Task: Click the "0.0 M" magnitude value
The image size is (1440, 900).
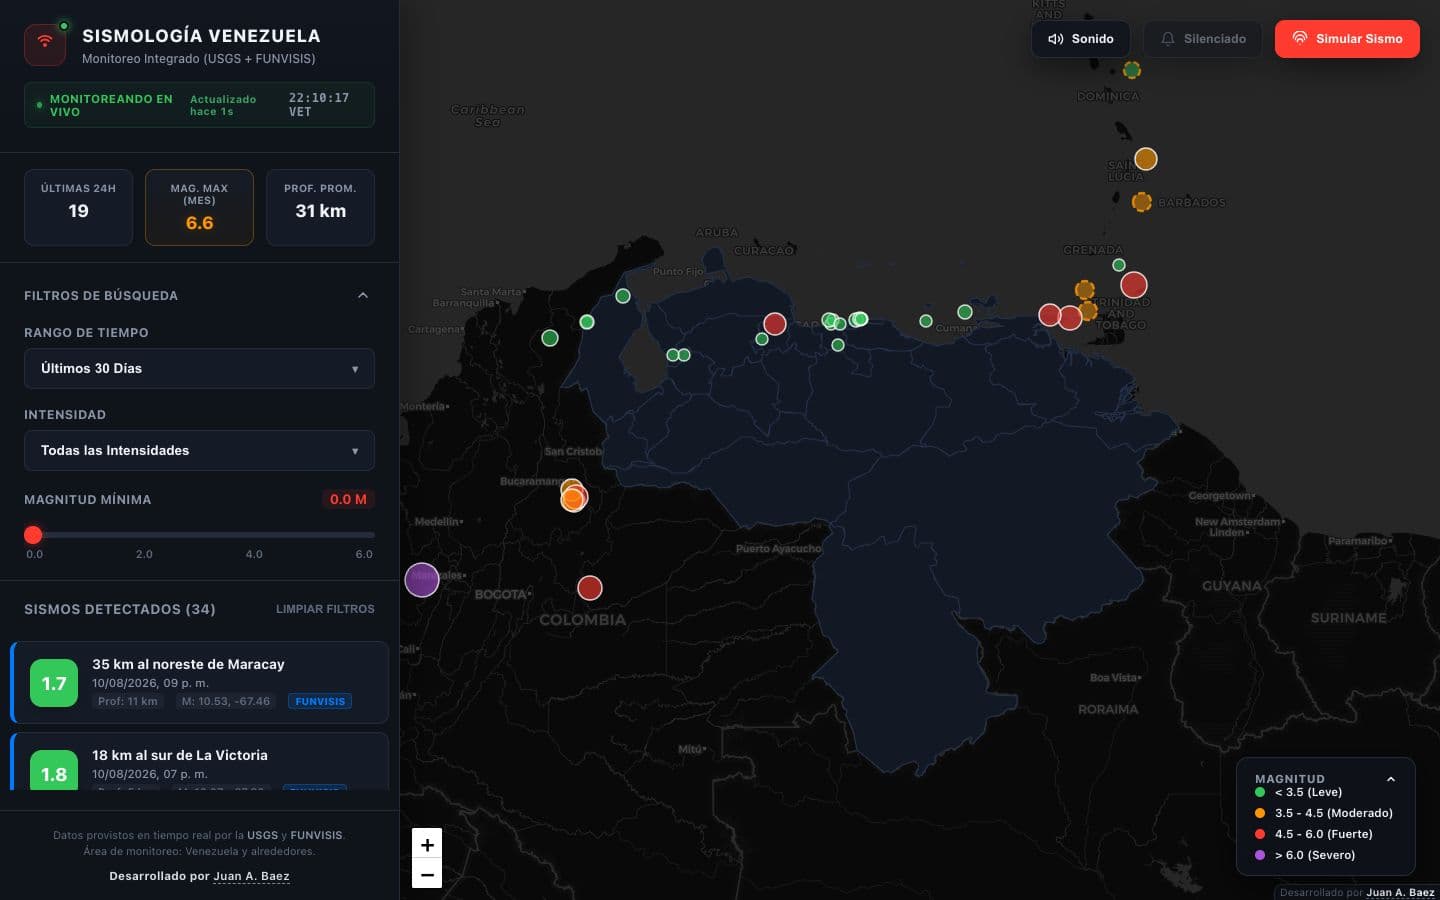Action: 348,499
